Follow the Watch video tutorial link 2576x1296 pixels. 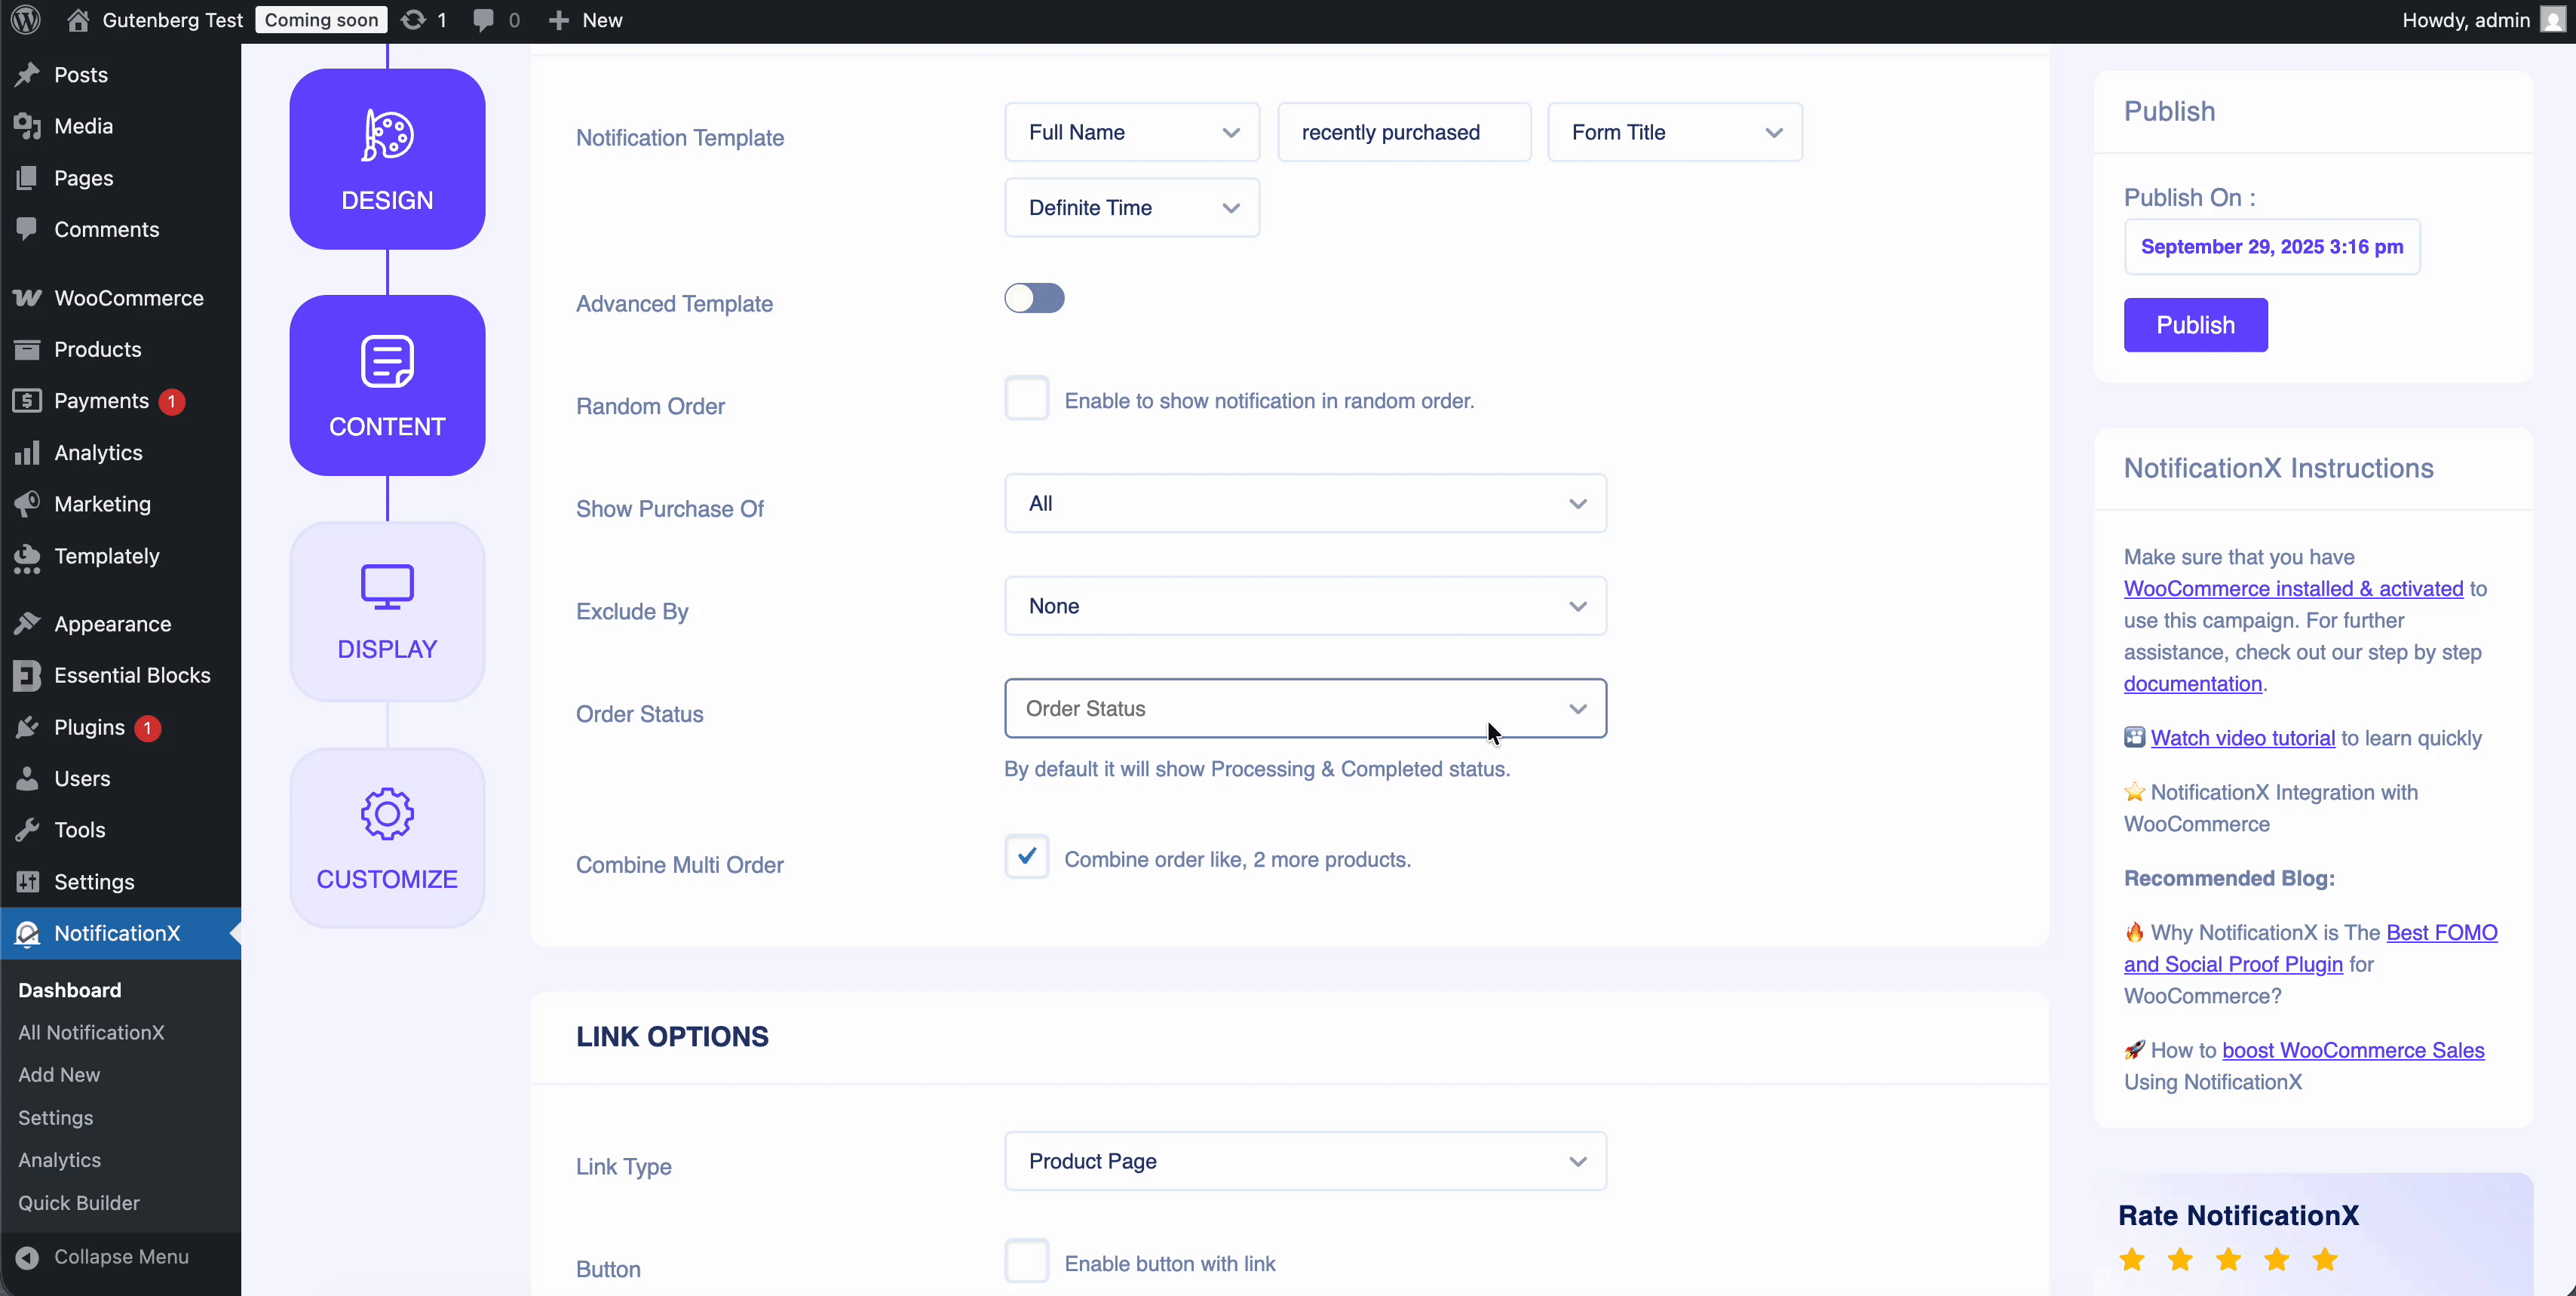click(2242, 738)
